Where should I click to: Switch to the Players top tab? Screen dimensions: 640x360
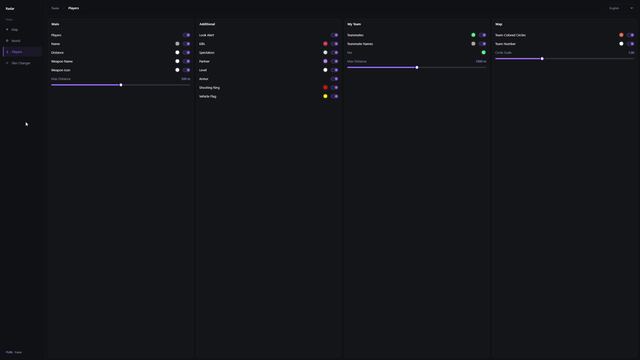[73, 8]
